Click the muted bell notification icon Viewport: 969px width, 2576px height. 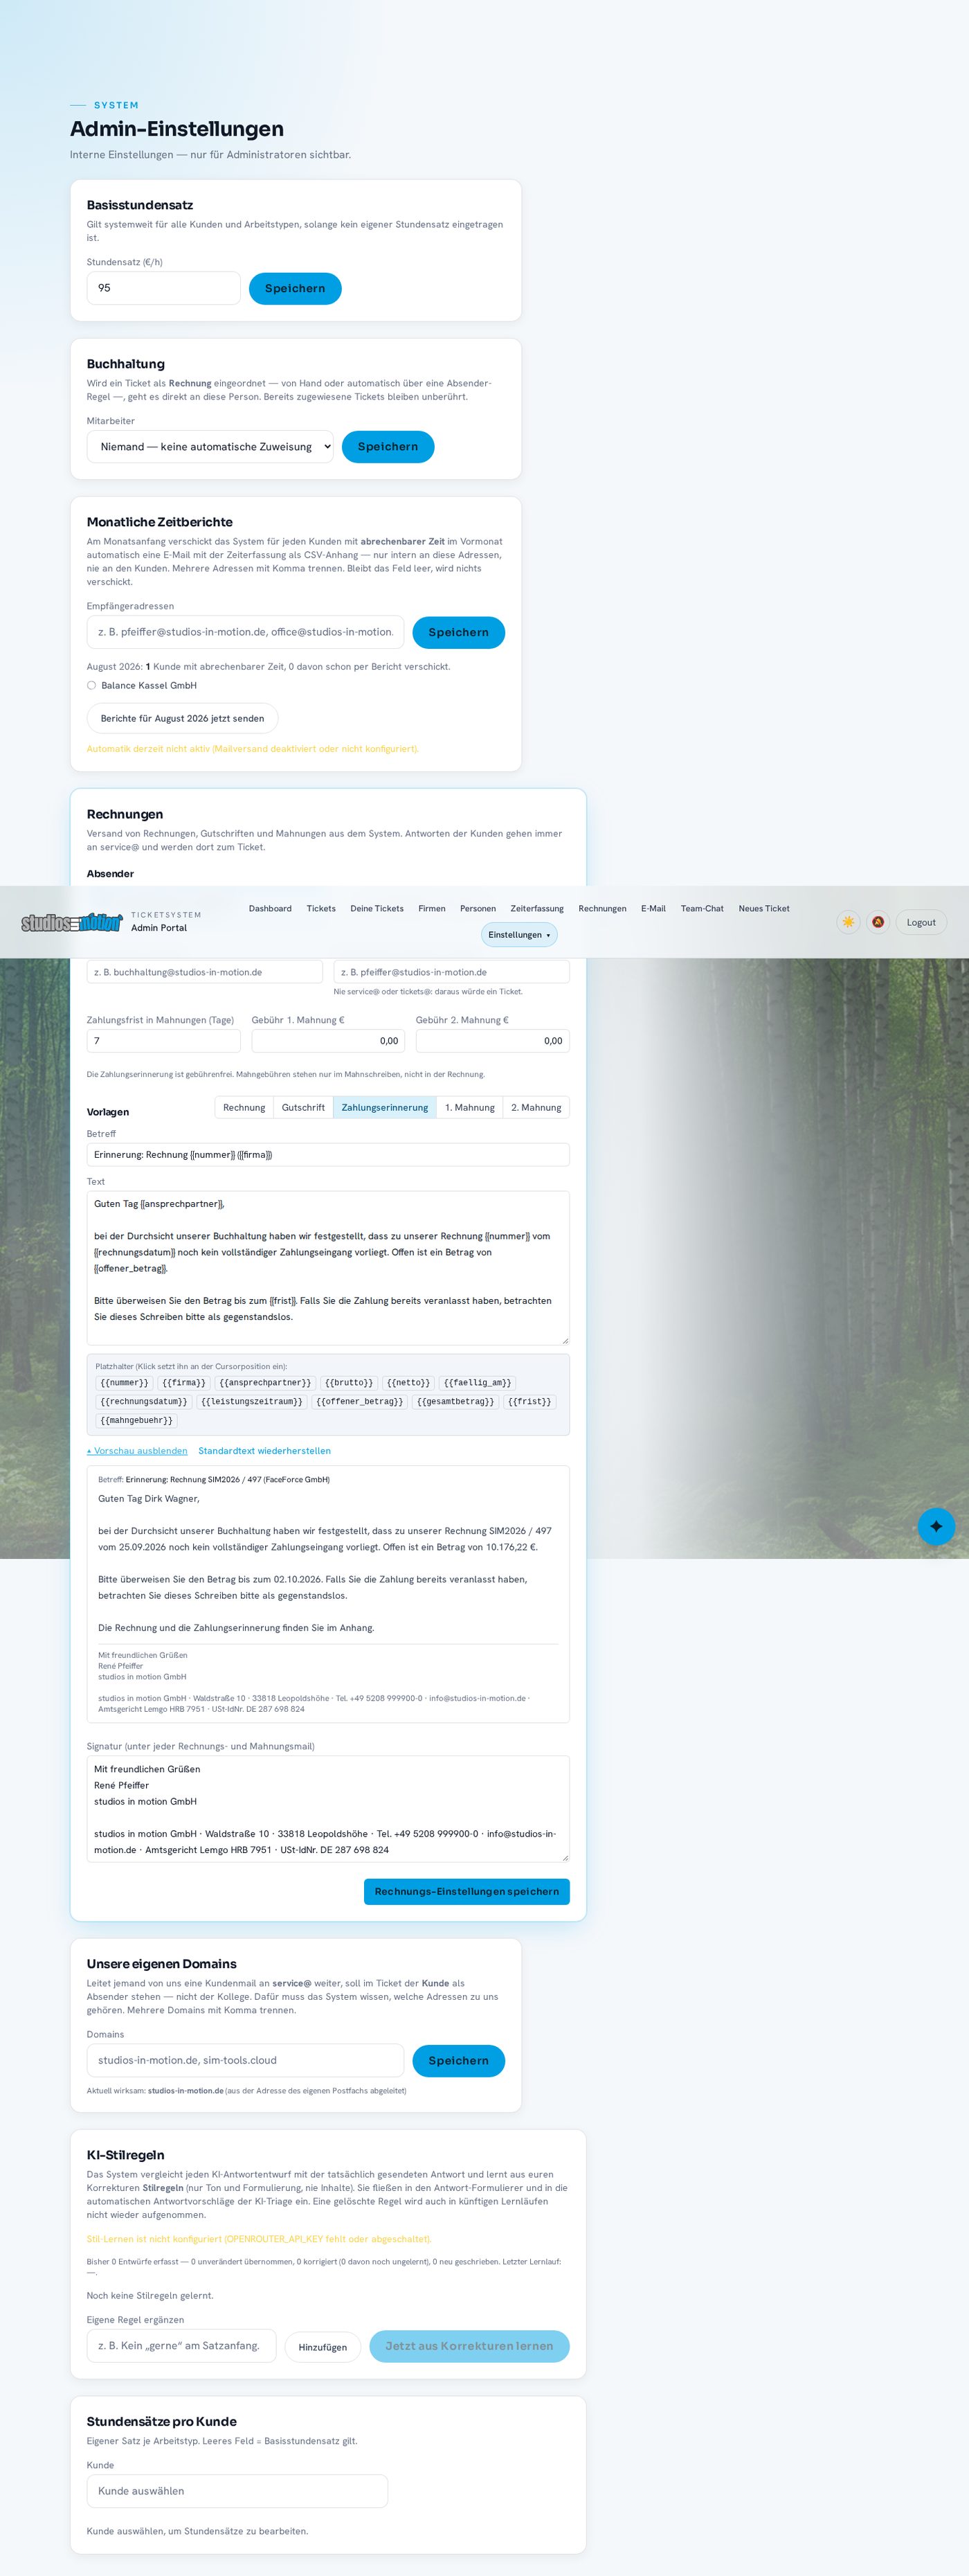click(877, 922)
